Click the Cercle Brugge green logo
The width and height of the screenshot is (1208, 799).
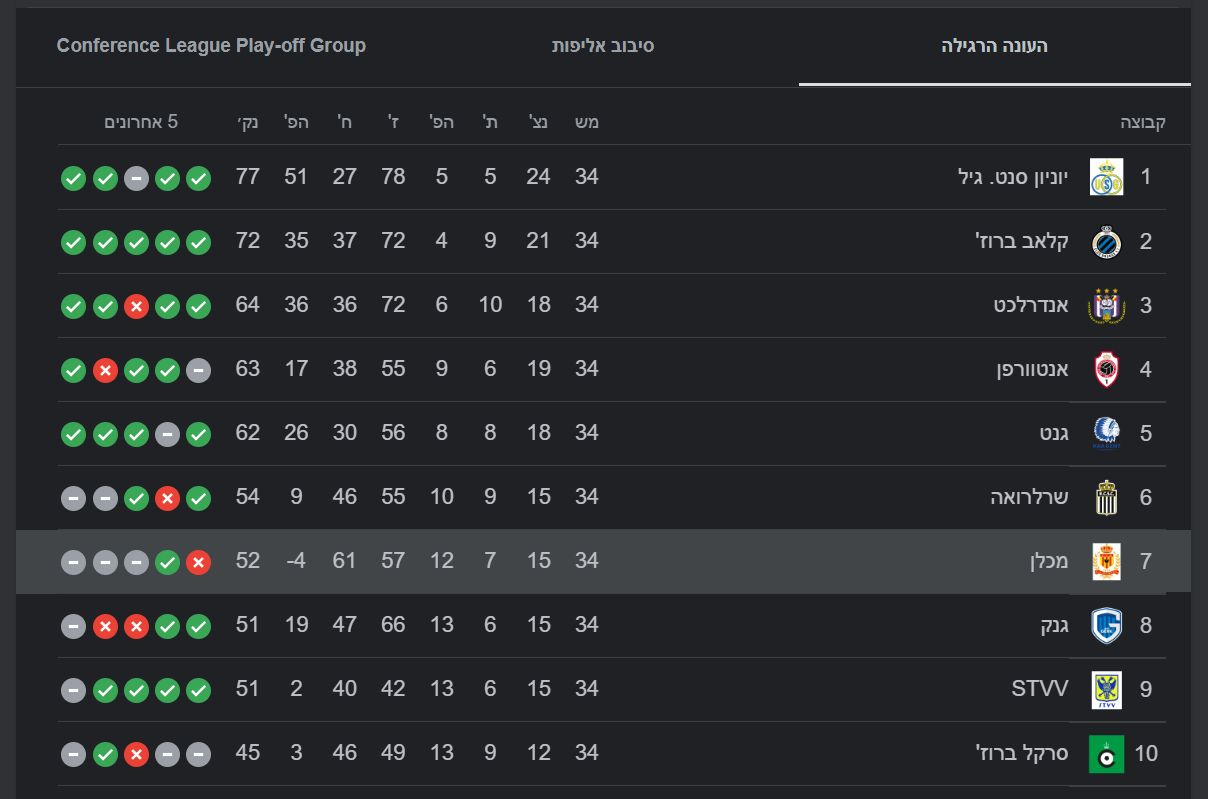tap(1106, 753)
